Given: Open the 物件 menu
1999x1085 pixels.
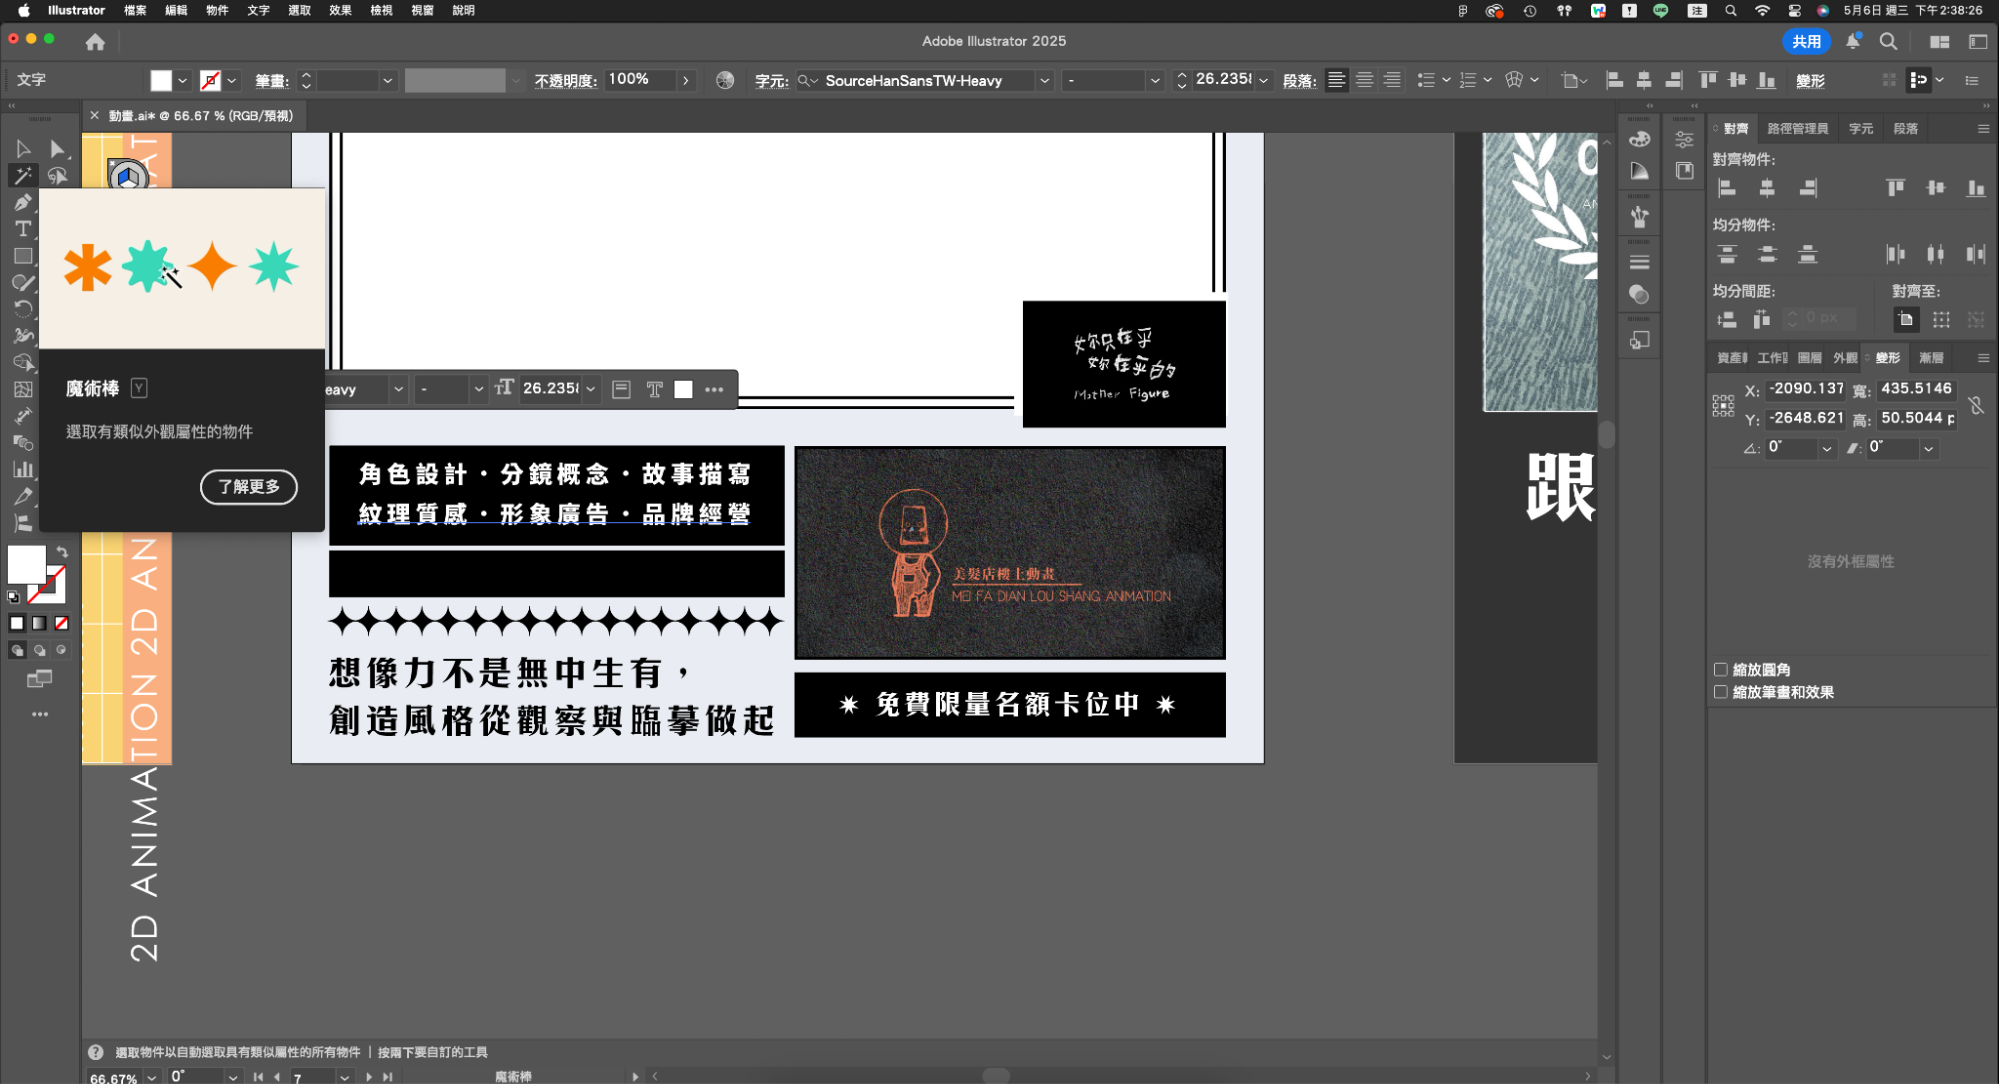Looking at the screenshot, I should pos(217,10).
